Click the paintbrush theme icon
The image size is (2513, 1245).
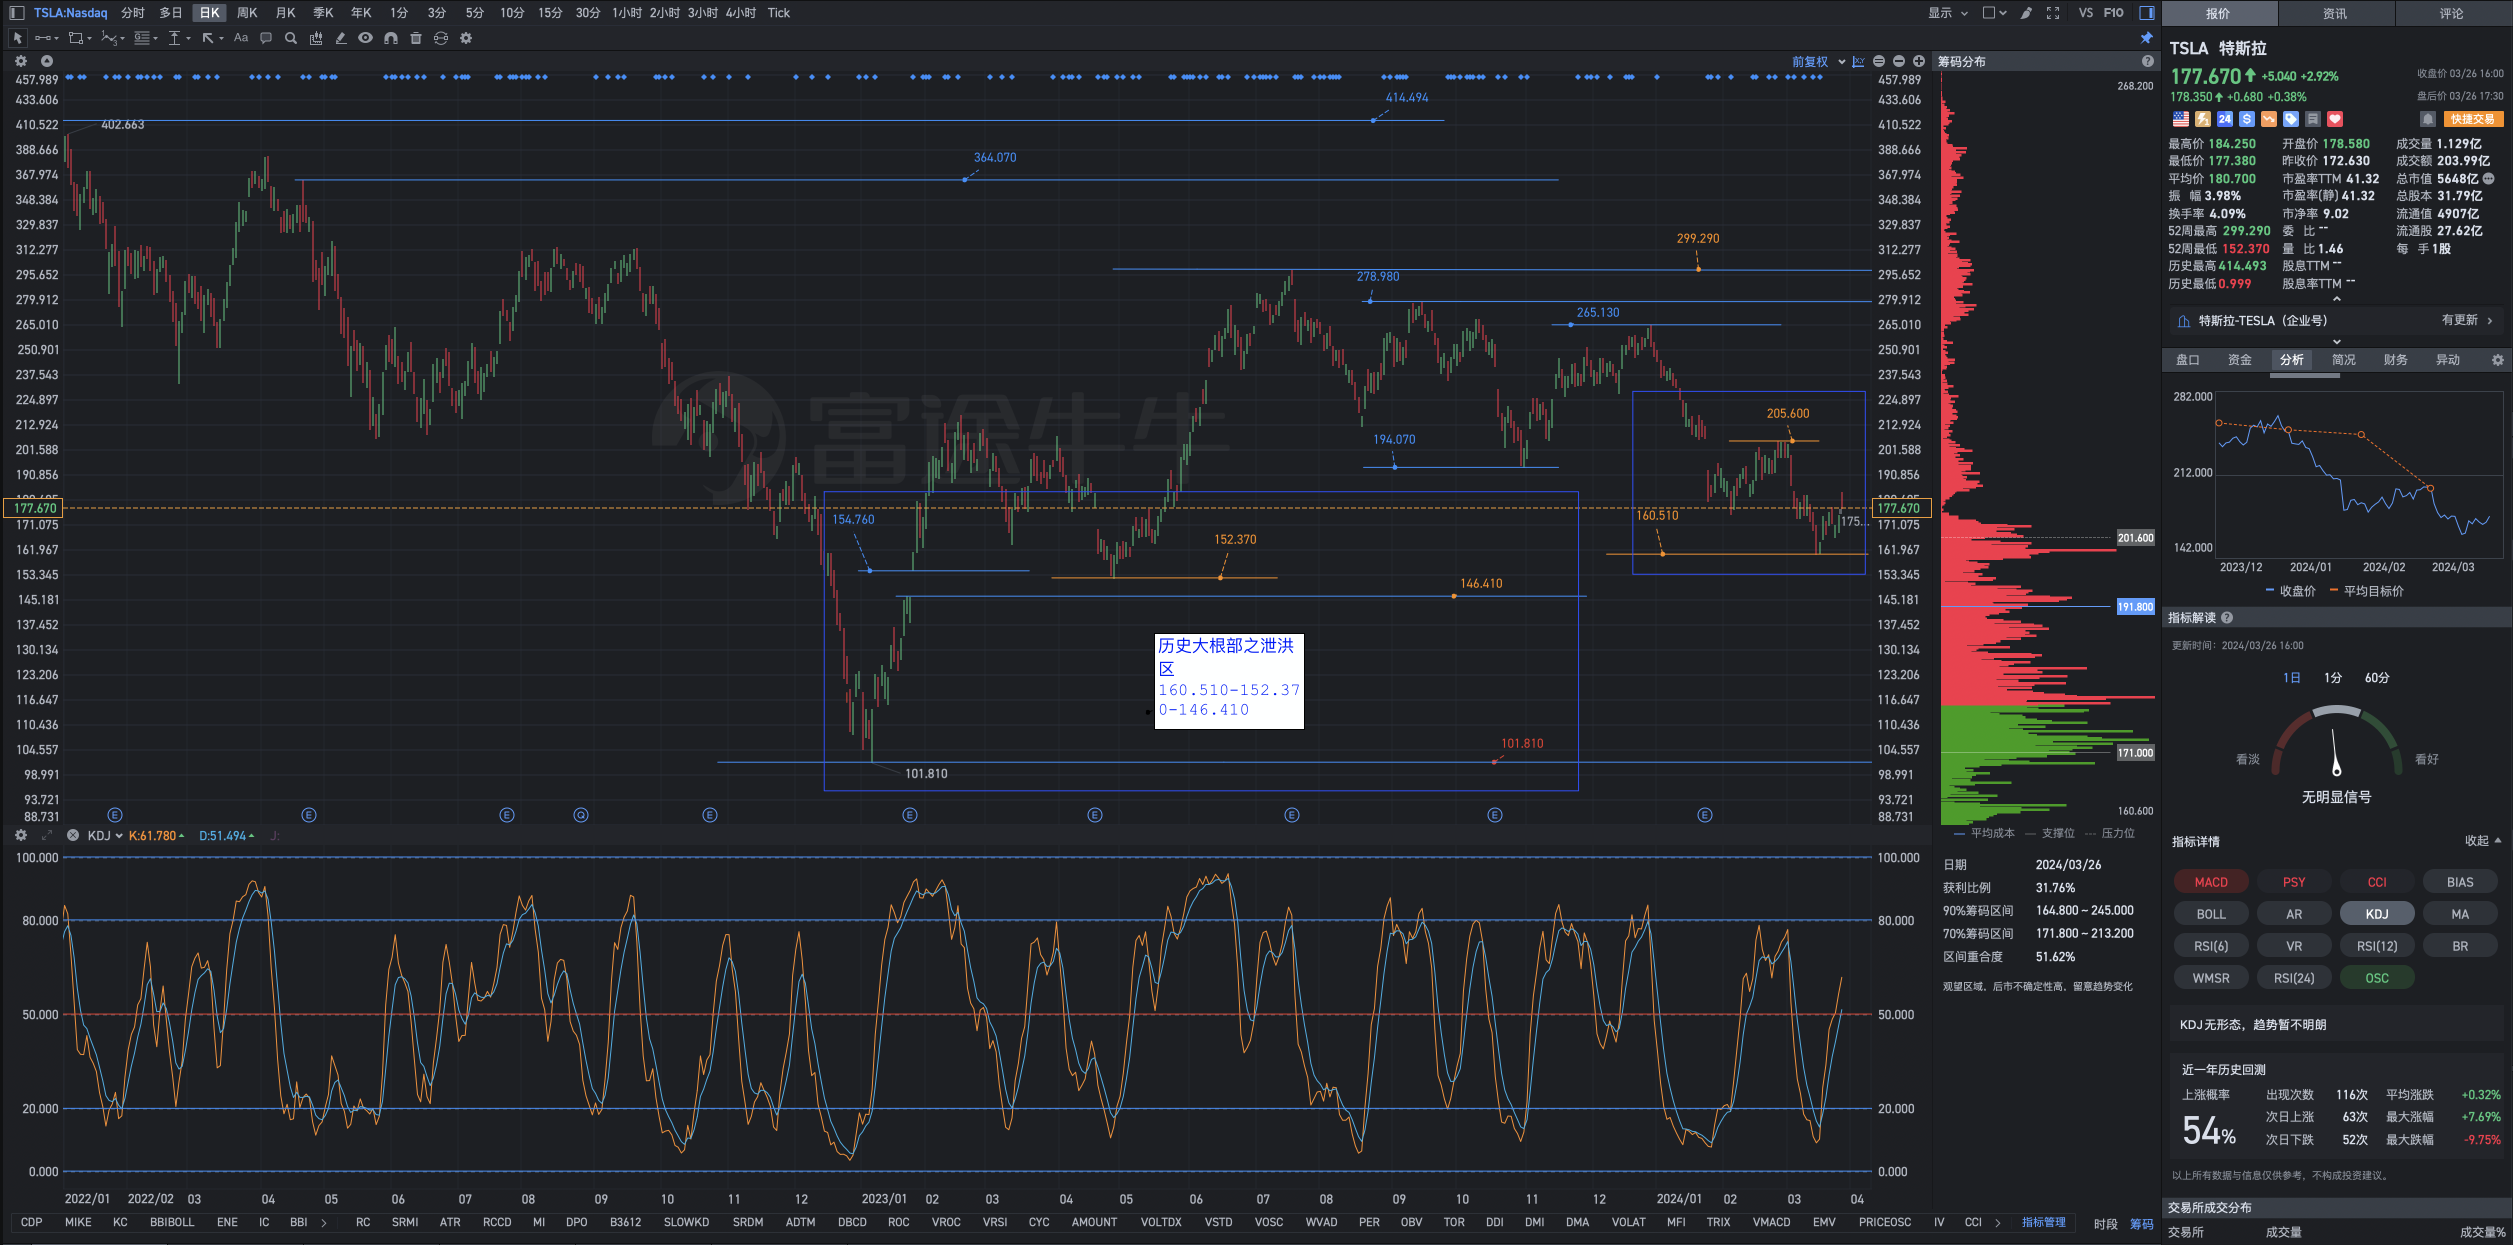[2026, 13]
